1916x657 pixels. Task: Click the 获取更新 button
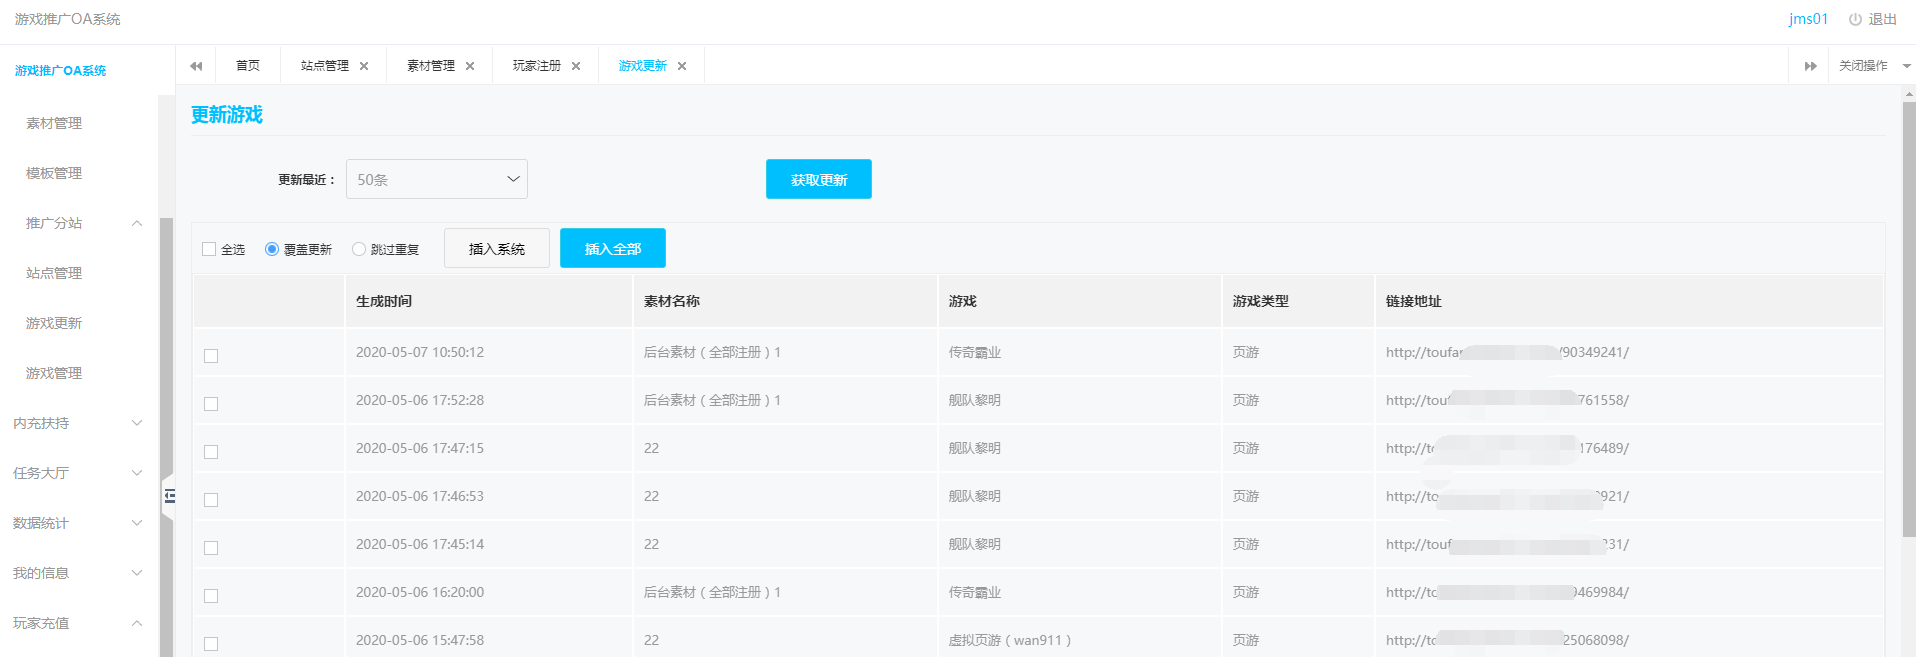click(818, 180)
